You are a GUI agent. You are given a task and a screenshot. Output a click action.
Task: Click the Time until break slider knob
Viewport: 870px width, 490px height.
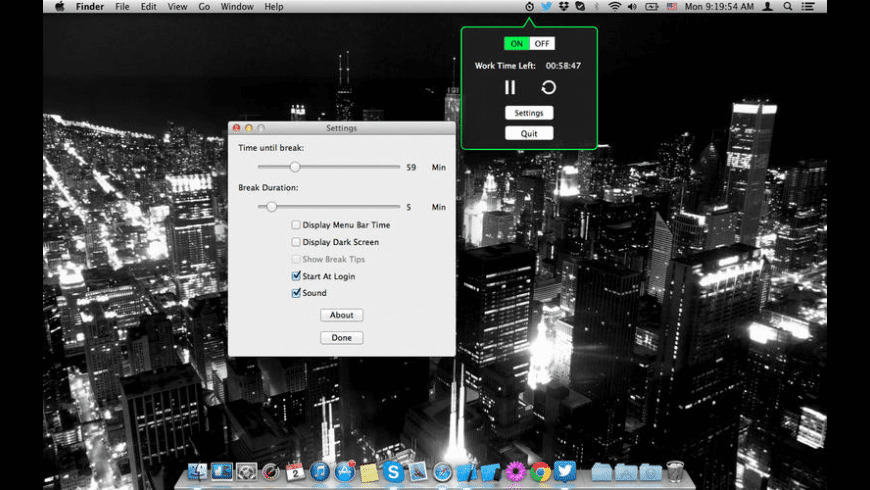(x=295, y=167)
